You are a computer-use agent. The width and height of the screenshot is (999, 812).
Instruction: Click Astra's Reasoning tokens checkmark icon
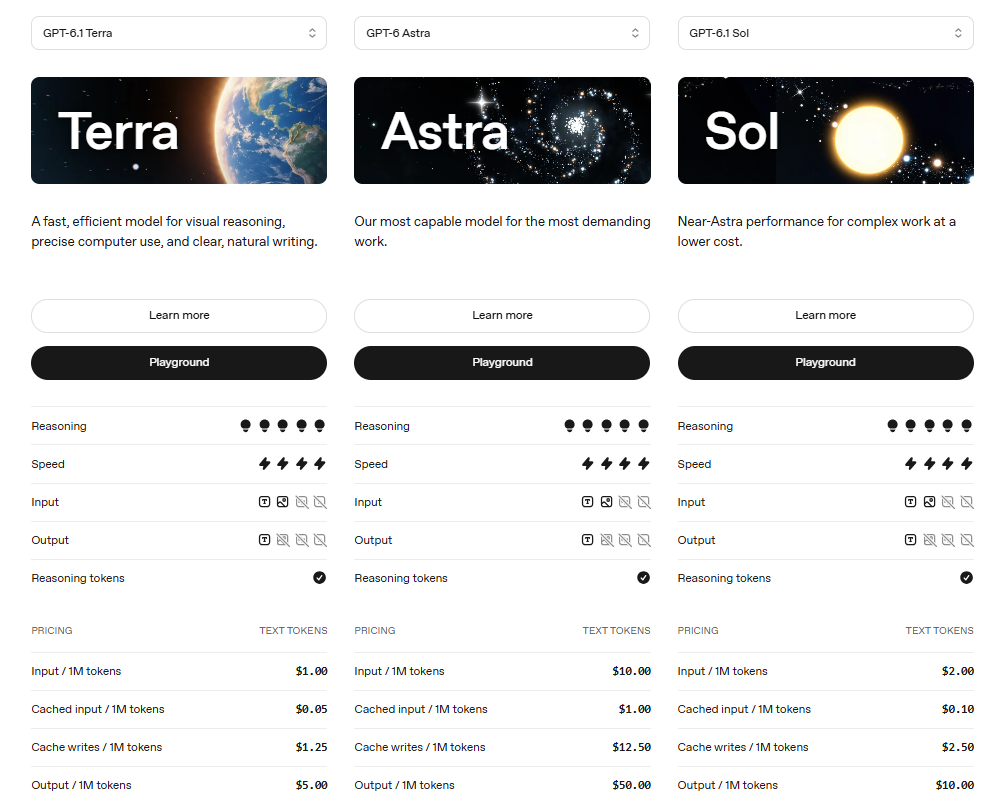pos(643,577)
